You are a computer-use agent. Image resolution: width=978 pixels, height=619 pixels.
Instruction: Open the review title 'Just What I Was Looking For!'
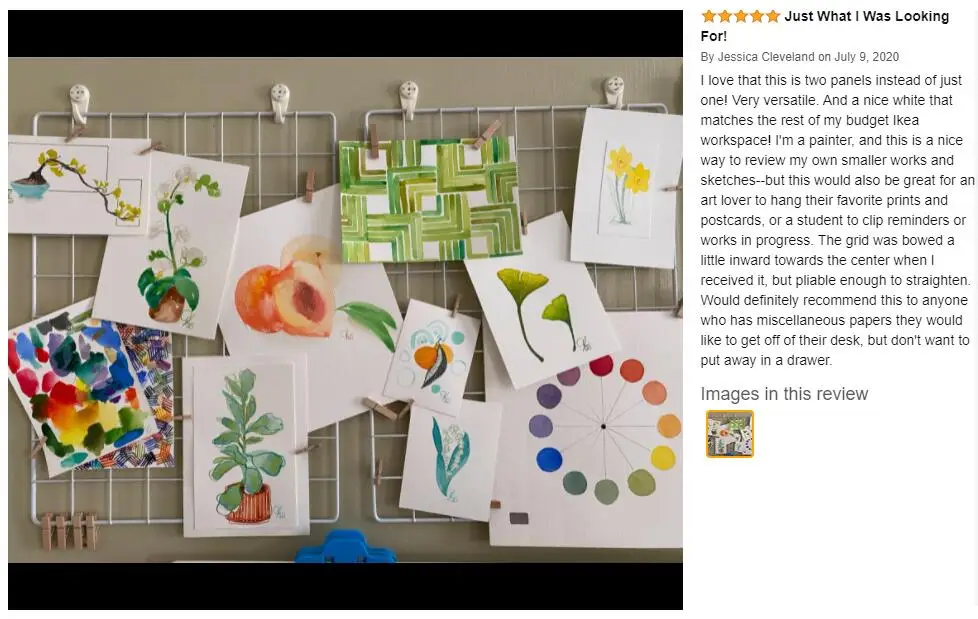tap(825, 26)
